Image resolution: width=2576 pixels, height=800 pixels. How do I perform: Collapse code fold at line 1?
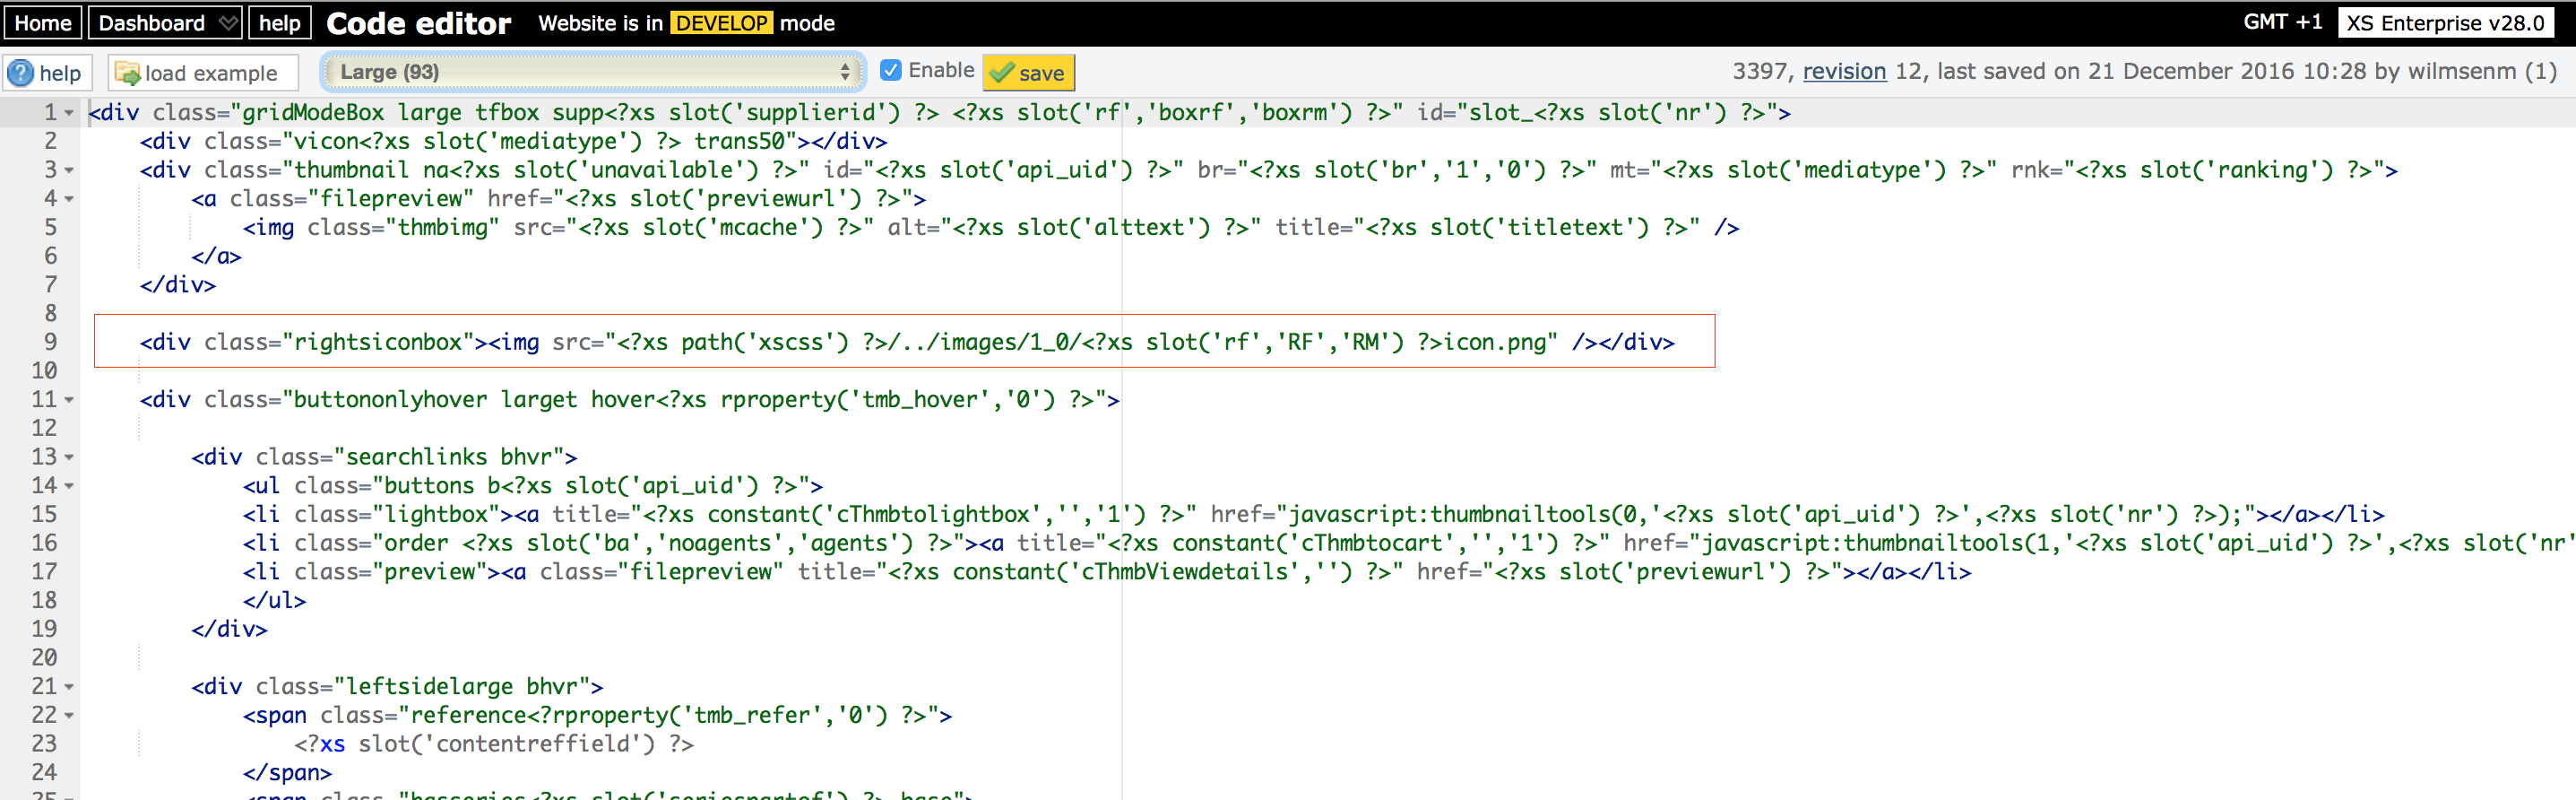[x=69, y=113]
